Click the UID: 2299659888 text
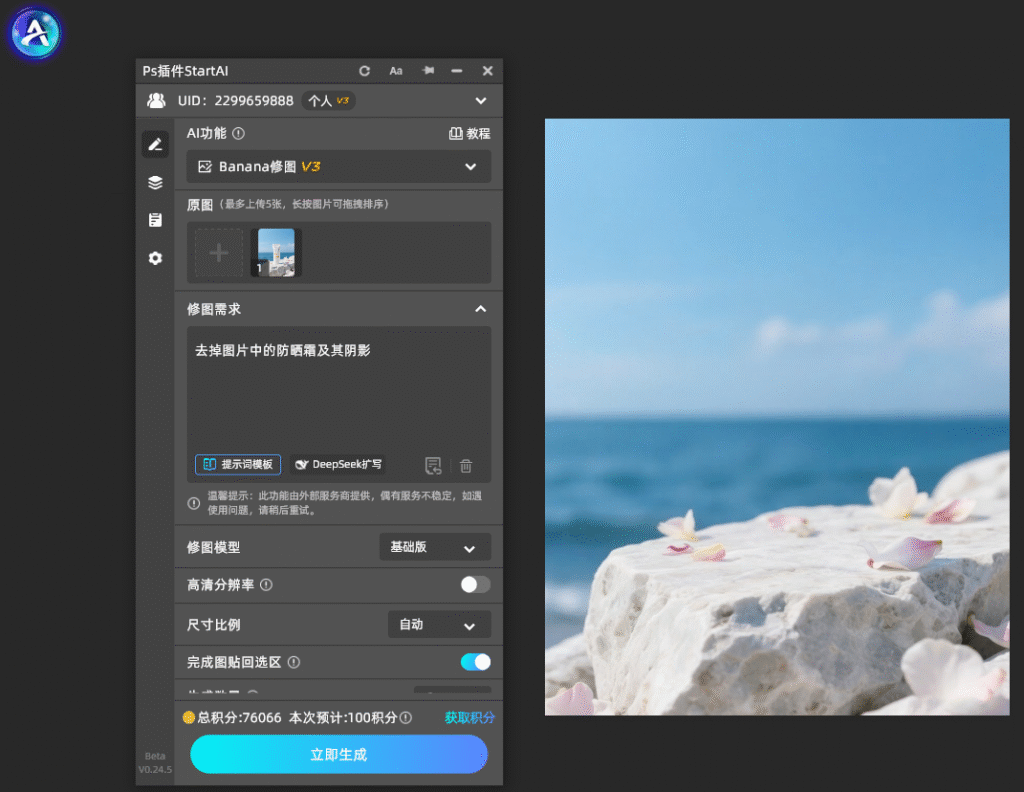 coord(235,101)
